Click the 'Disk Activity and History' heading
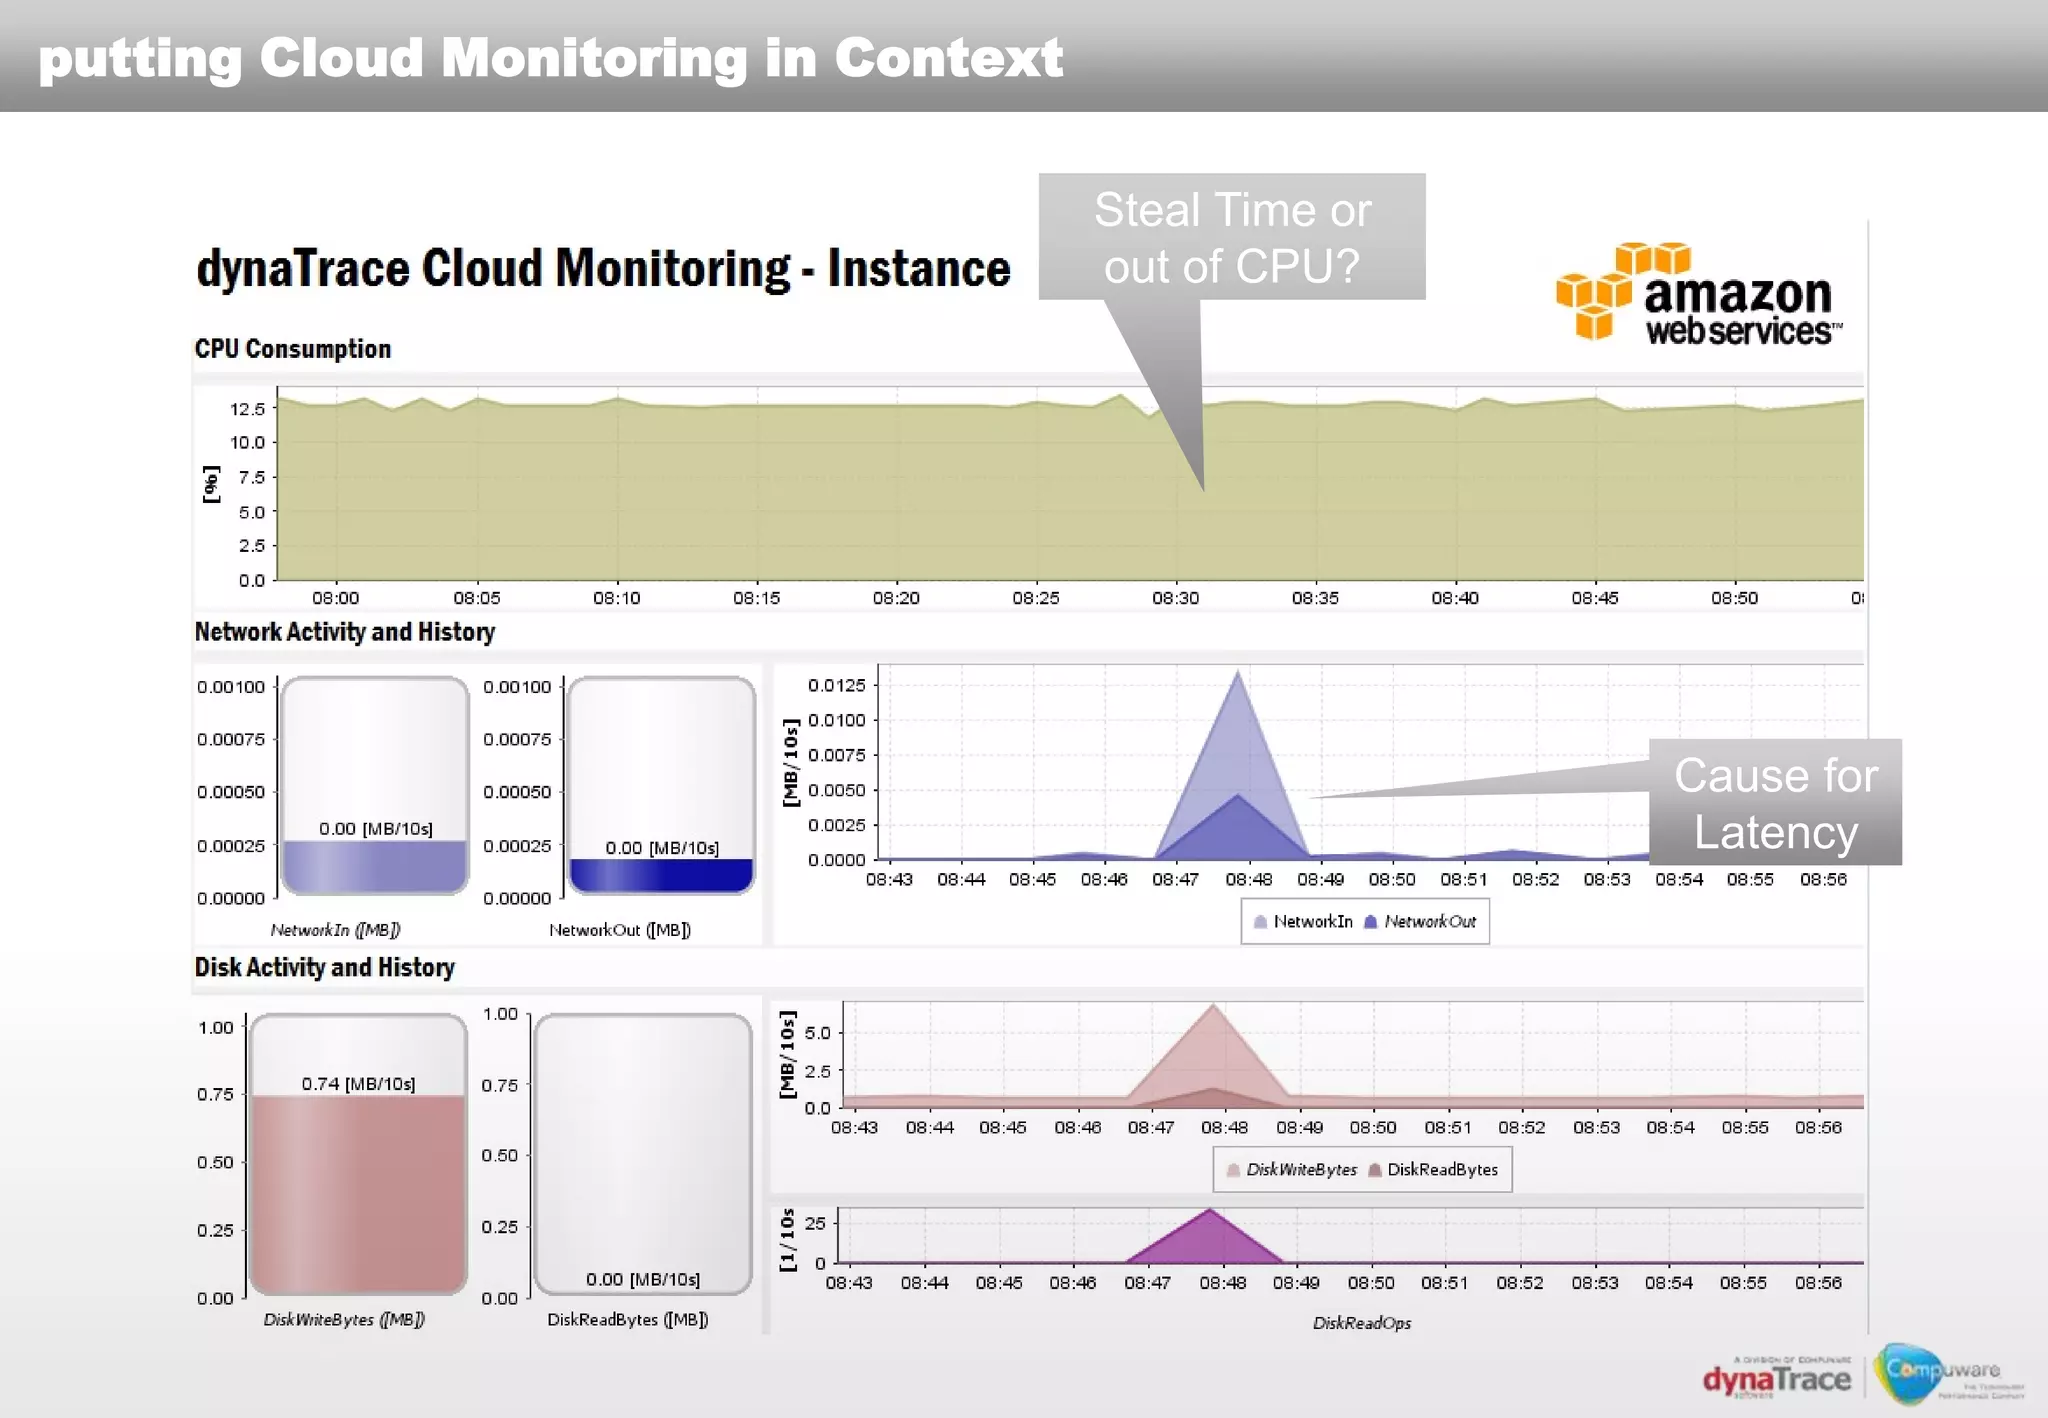The width and height of the screenshot is (2048, 1418). (x=325, y=967)
